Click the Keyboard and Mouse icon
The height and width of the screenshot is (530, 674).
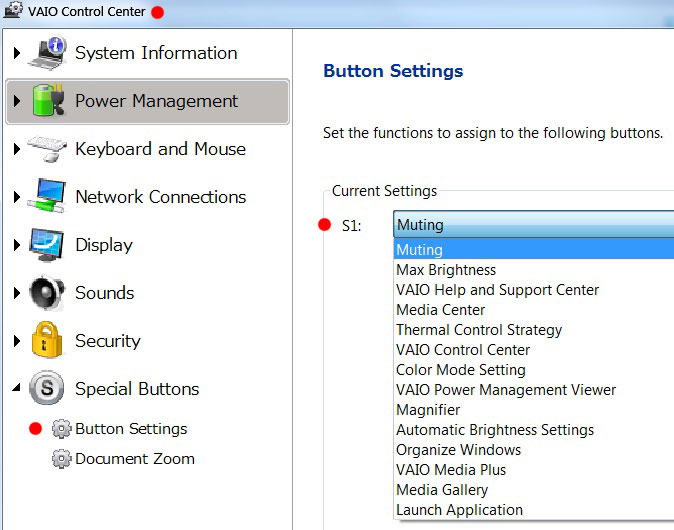tap(47, 149)
